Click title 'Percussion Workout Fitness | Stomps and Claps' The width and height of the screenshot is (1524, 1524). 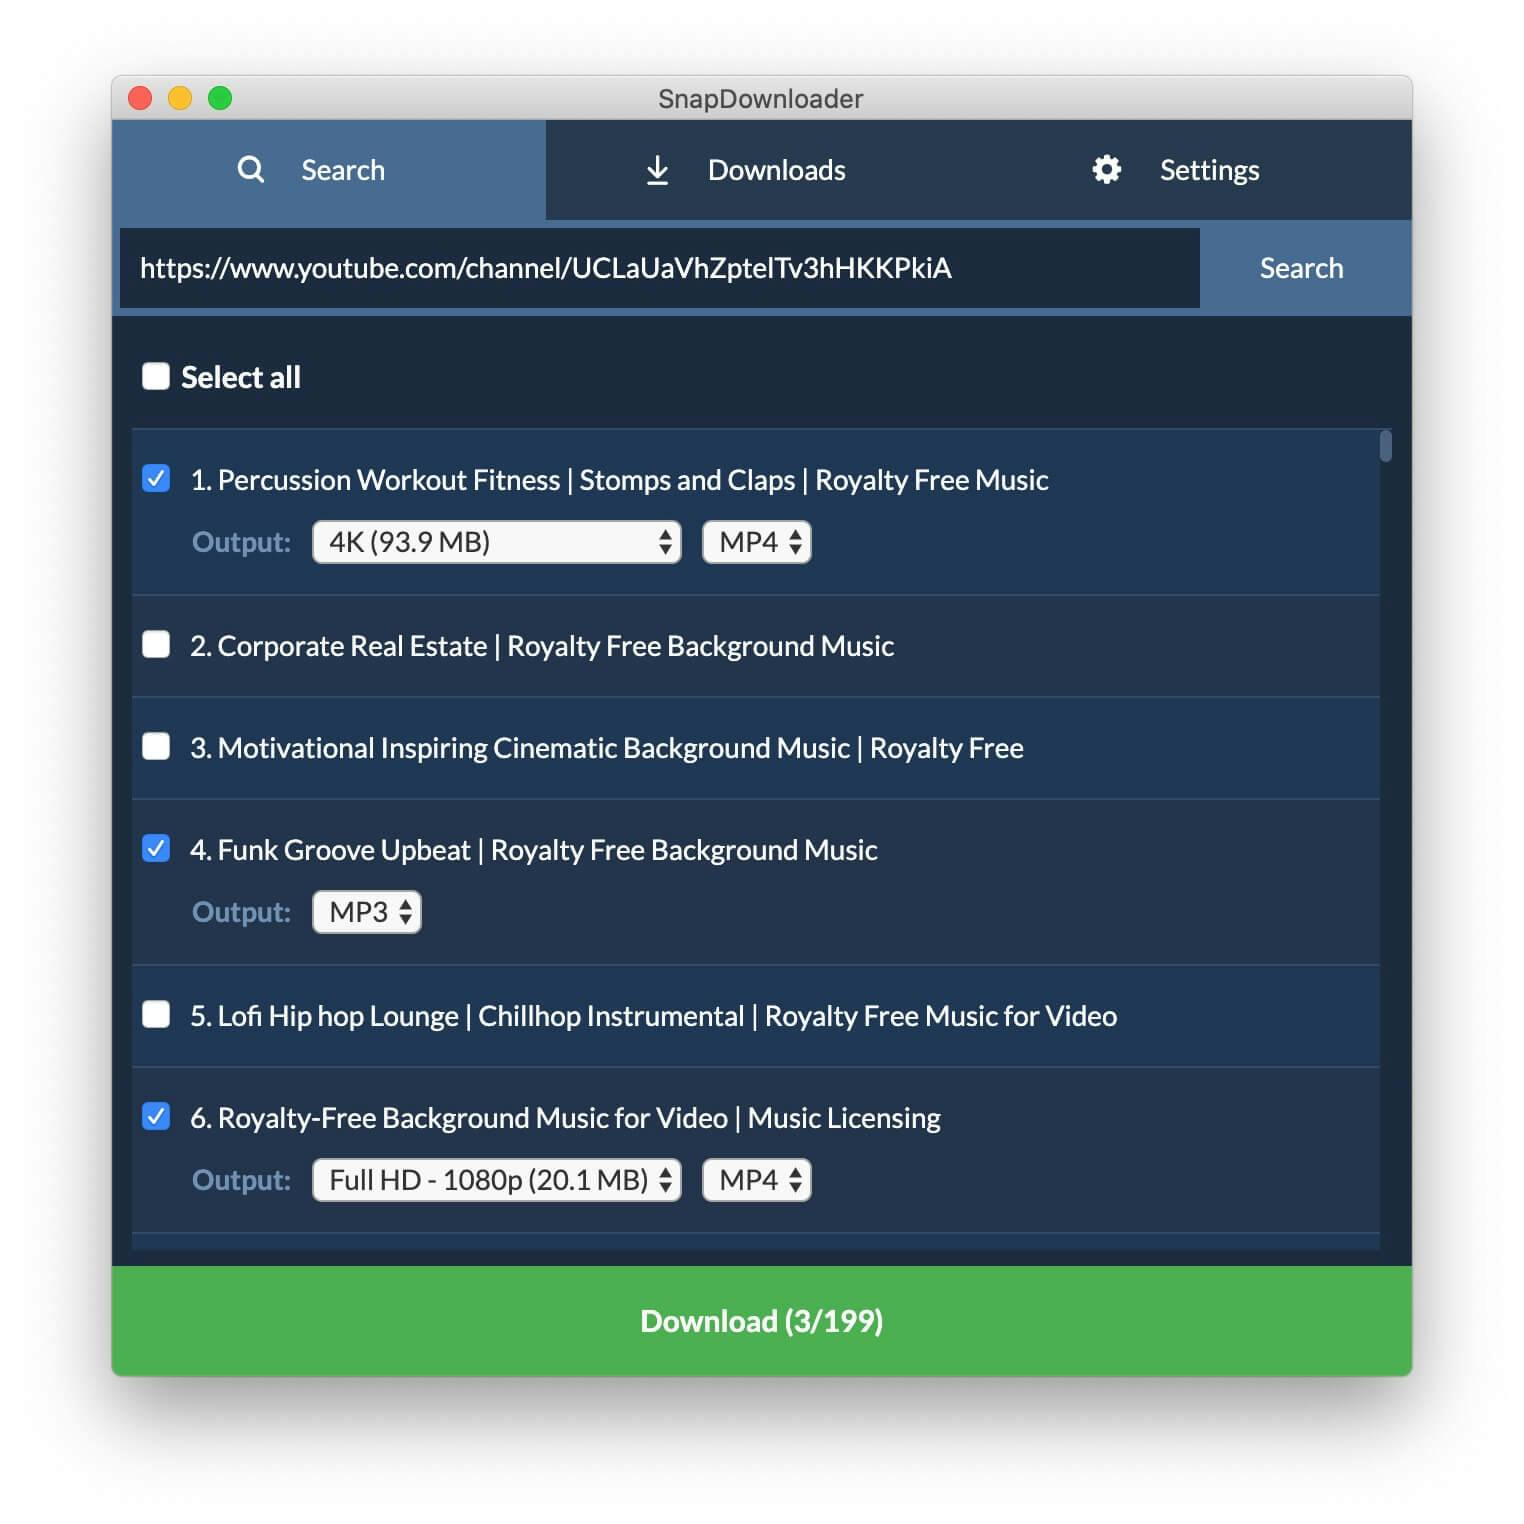click(506, 480)
